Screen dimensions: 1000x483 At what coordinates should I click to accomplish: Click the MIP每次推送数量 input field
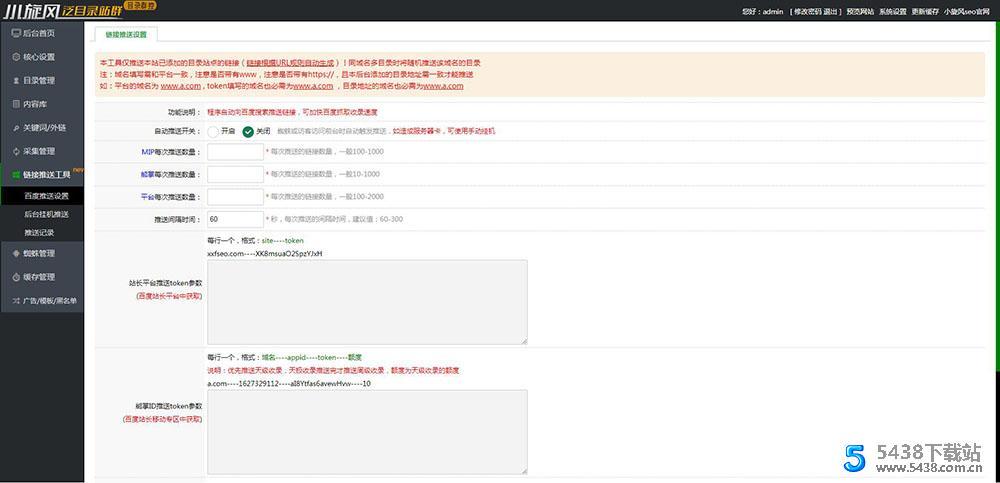[x=234, y=153]
